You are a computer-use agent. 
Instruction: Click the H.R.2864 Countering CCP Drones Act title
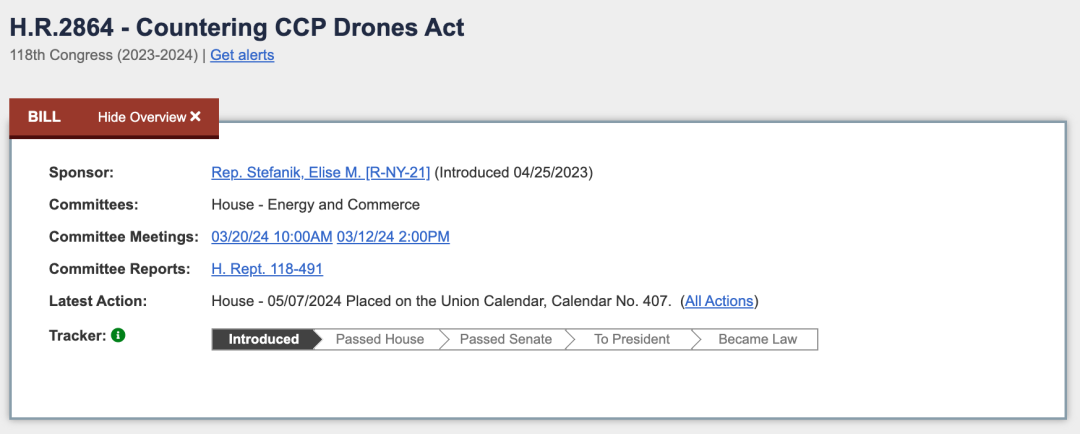237,28
